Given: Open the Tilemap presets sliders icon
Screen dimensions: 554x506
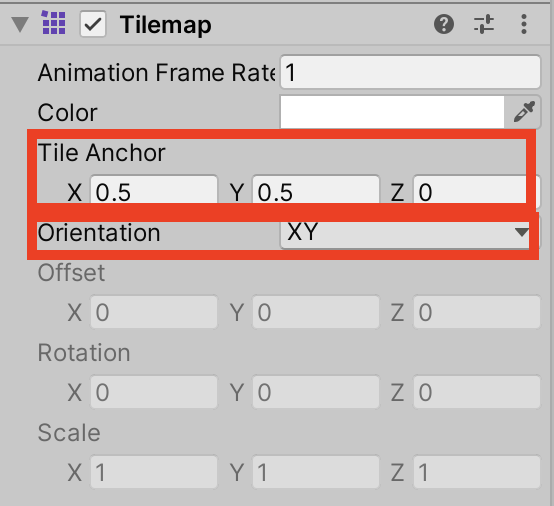Looking at the screenshot, I should [x=484, y=24].
